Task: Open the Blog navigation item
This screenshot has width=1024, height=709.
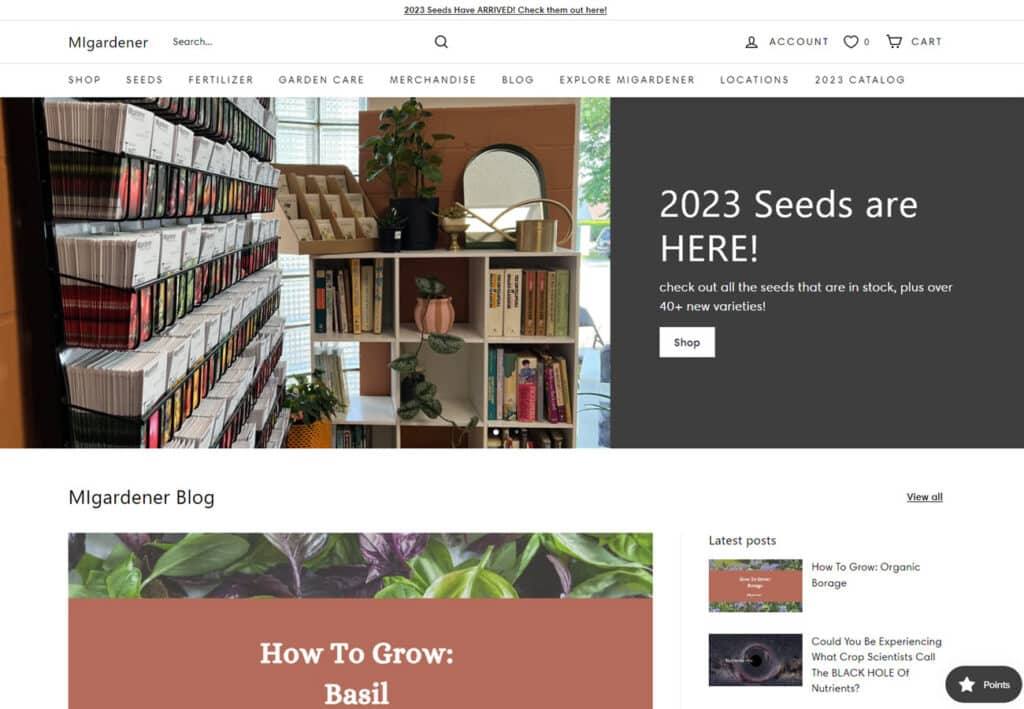Action: [x=518, y=80]
